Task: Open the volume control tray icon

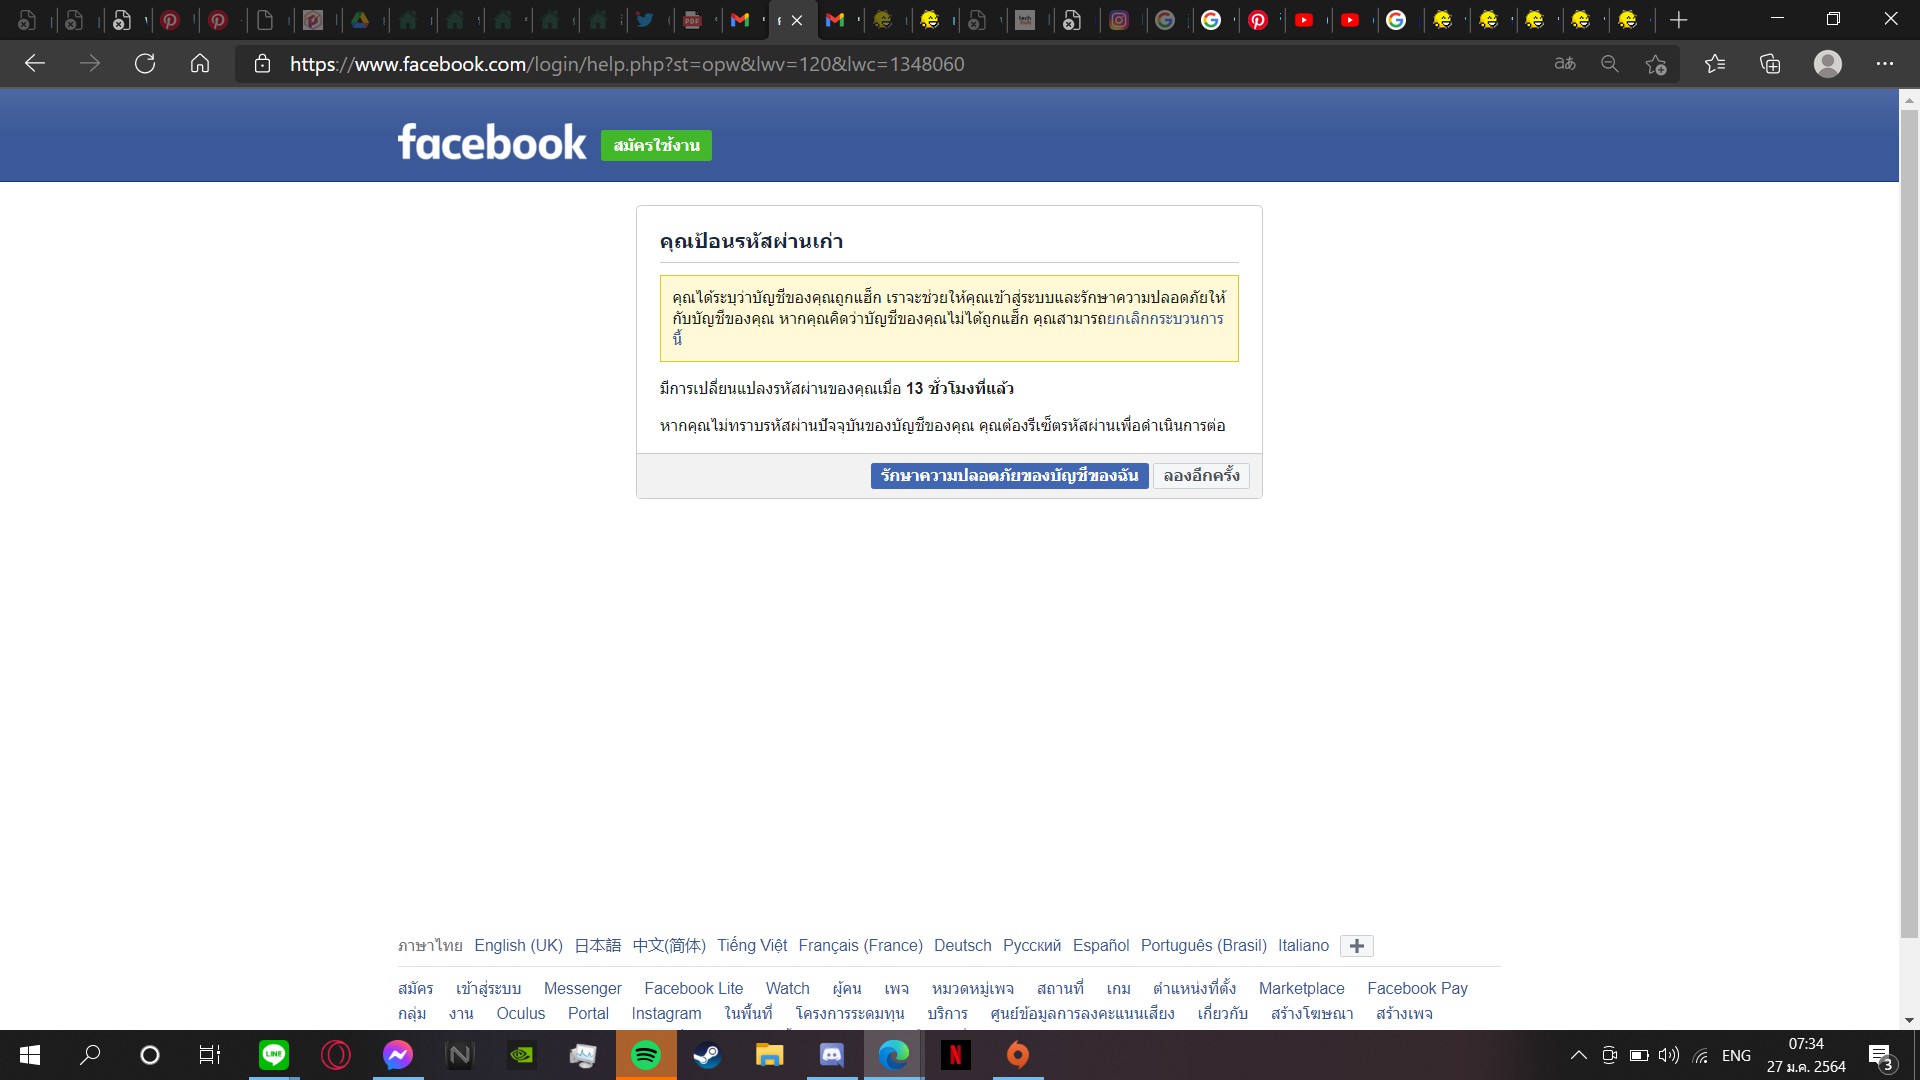Action: (x=1668, y=1055)
